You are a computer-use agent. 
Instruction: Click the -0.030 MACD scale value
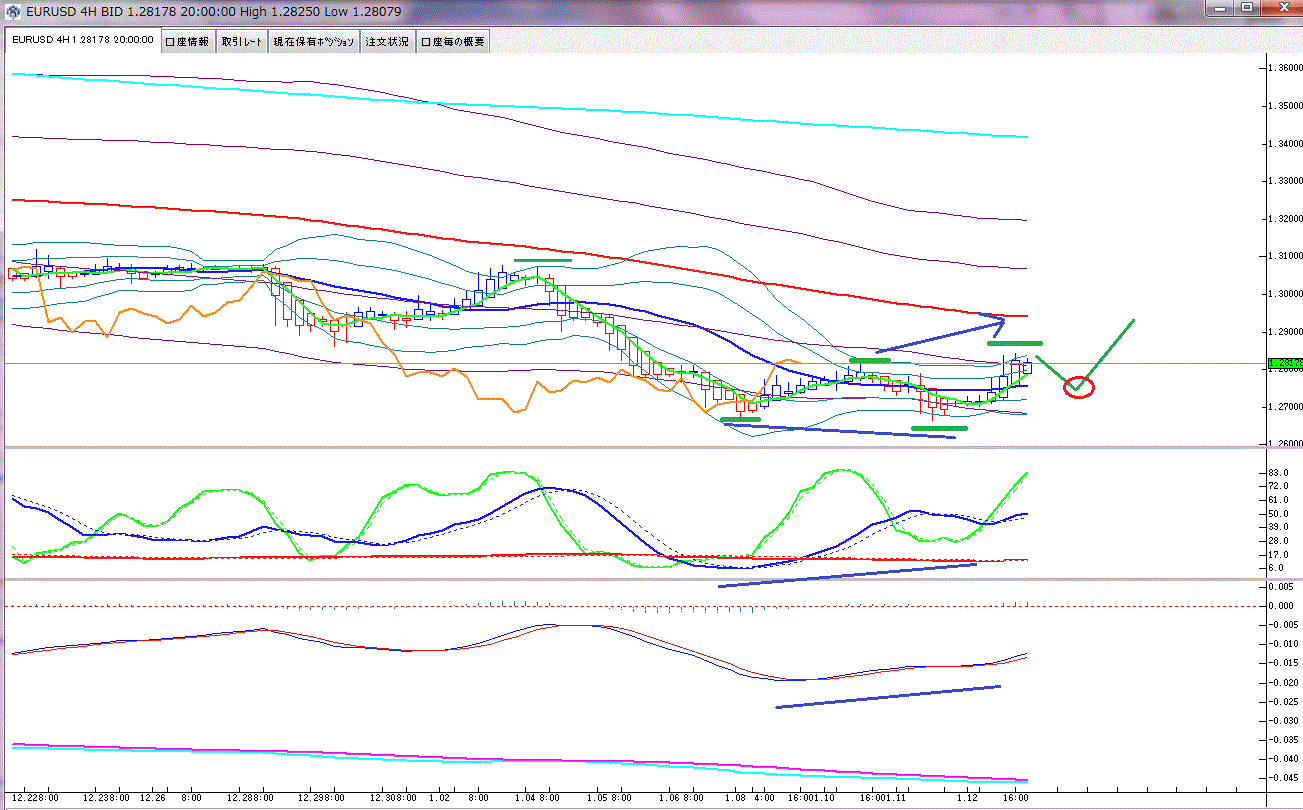click(x=1281, y=720)
